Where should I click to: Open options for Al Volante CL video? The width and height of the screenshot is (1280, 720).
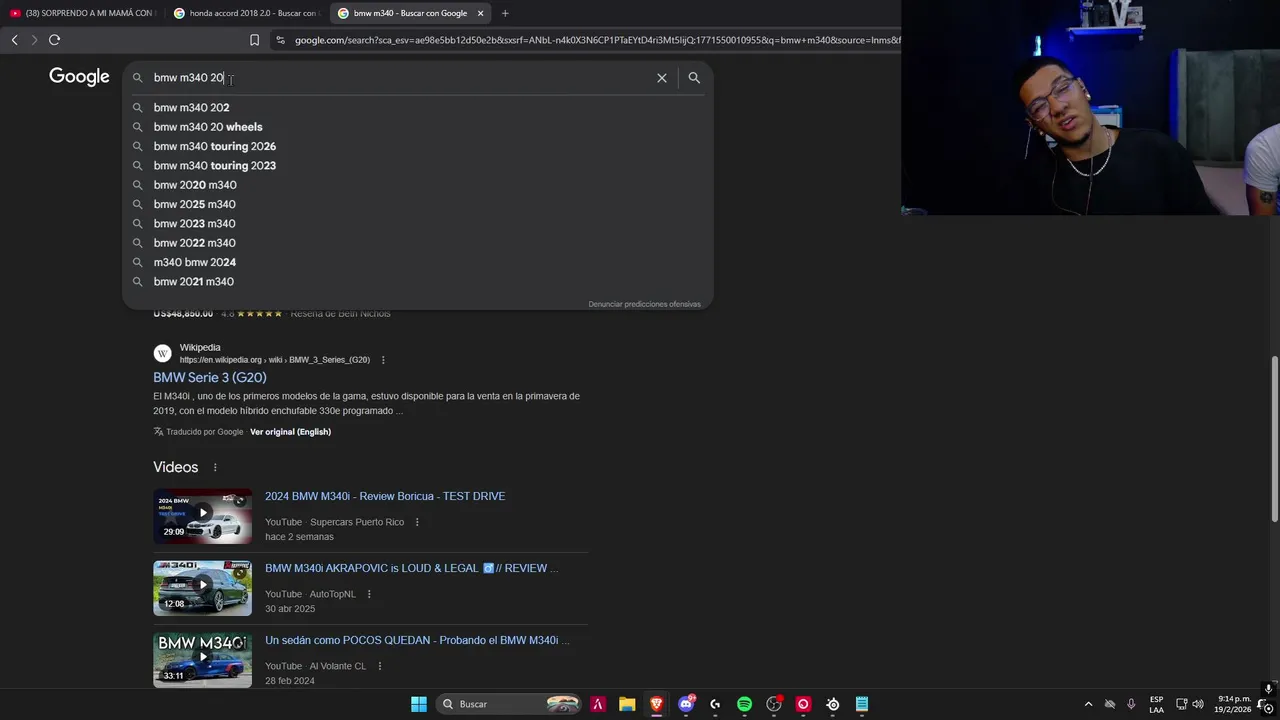[379, 666]
